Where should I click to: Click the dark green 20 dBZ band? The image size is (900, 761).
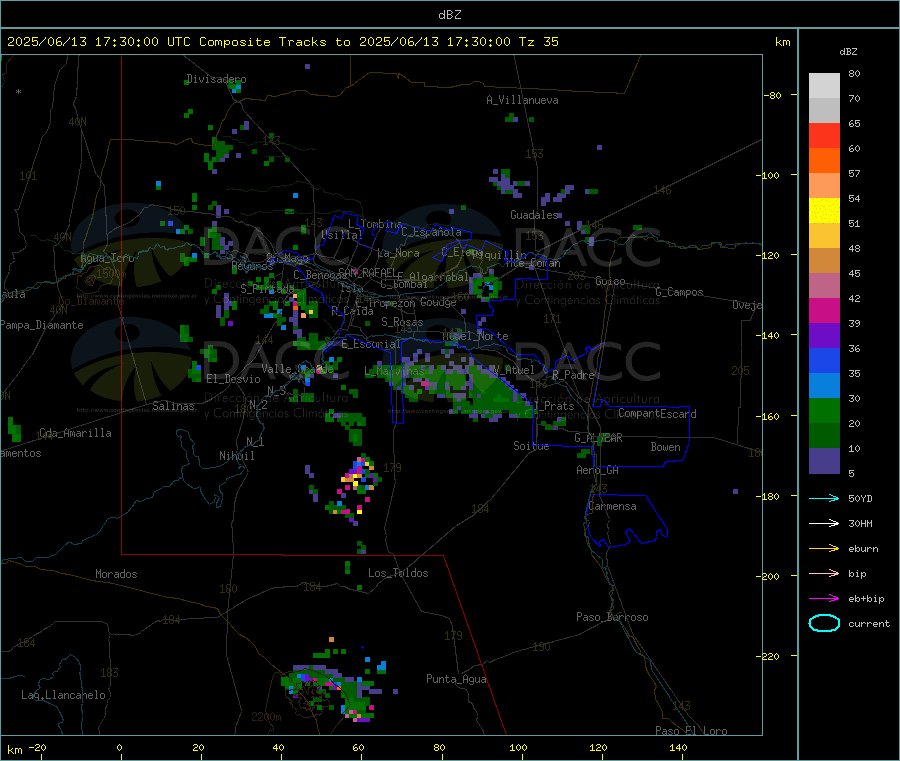[824, 435]
